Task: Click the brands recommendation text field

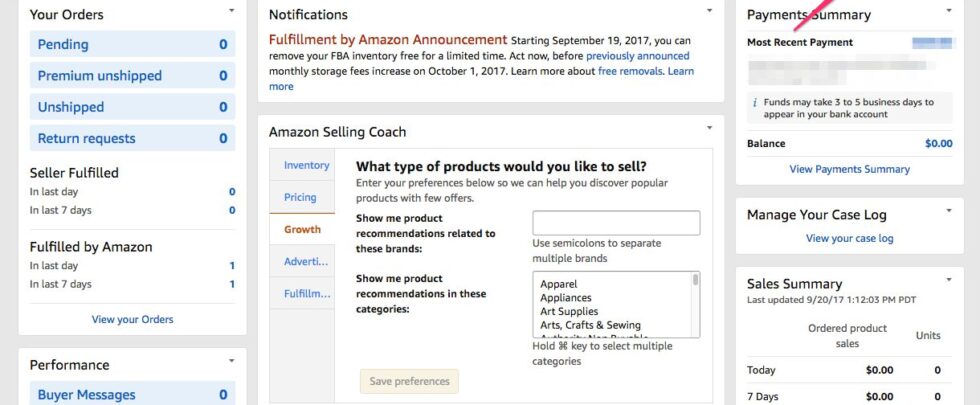Action: point(616,223)
